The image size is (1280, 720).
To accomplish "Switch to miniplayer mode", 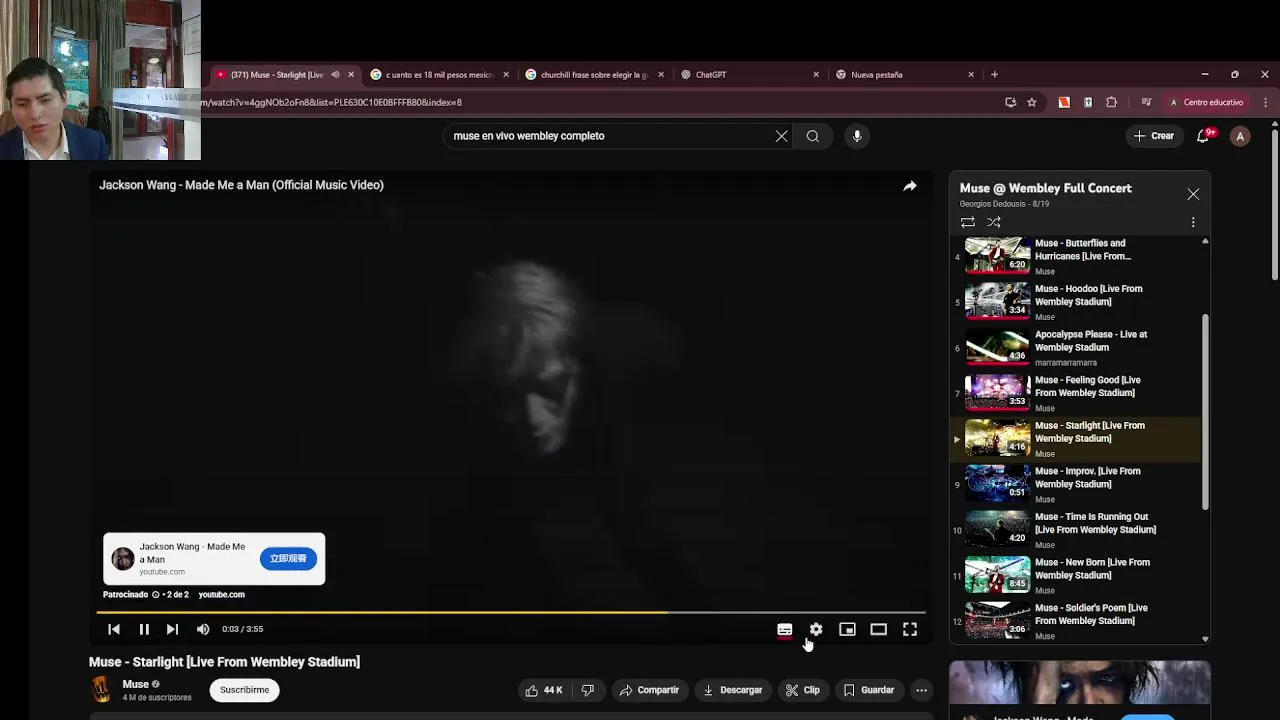I will pos(847,629).
